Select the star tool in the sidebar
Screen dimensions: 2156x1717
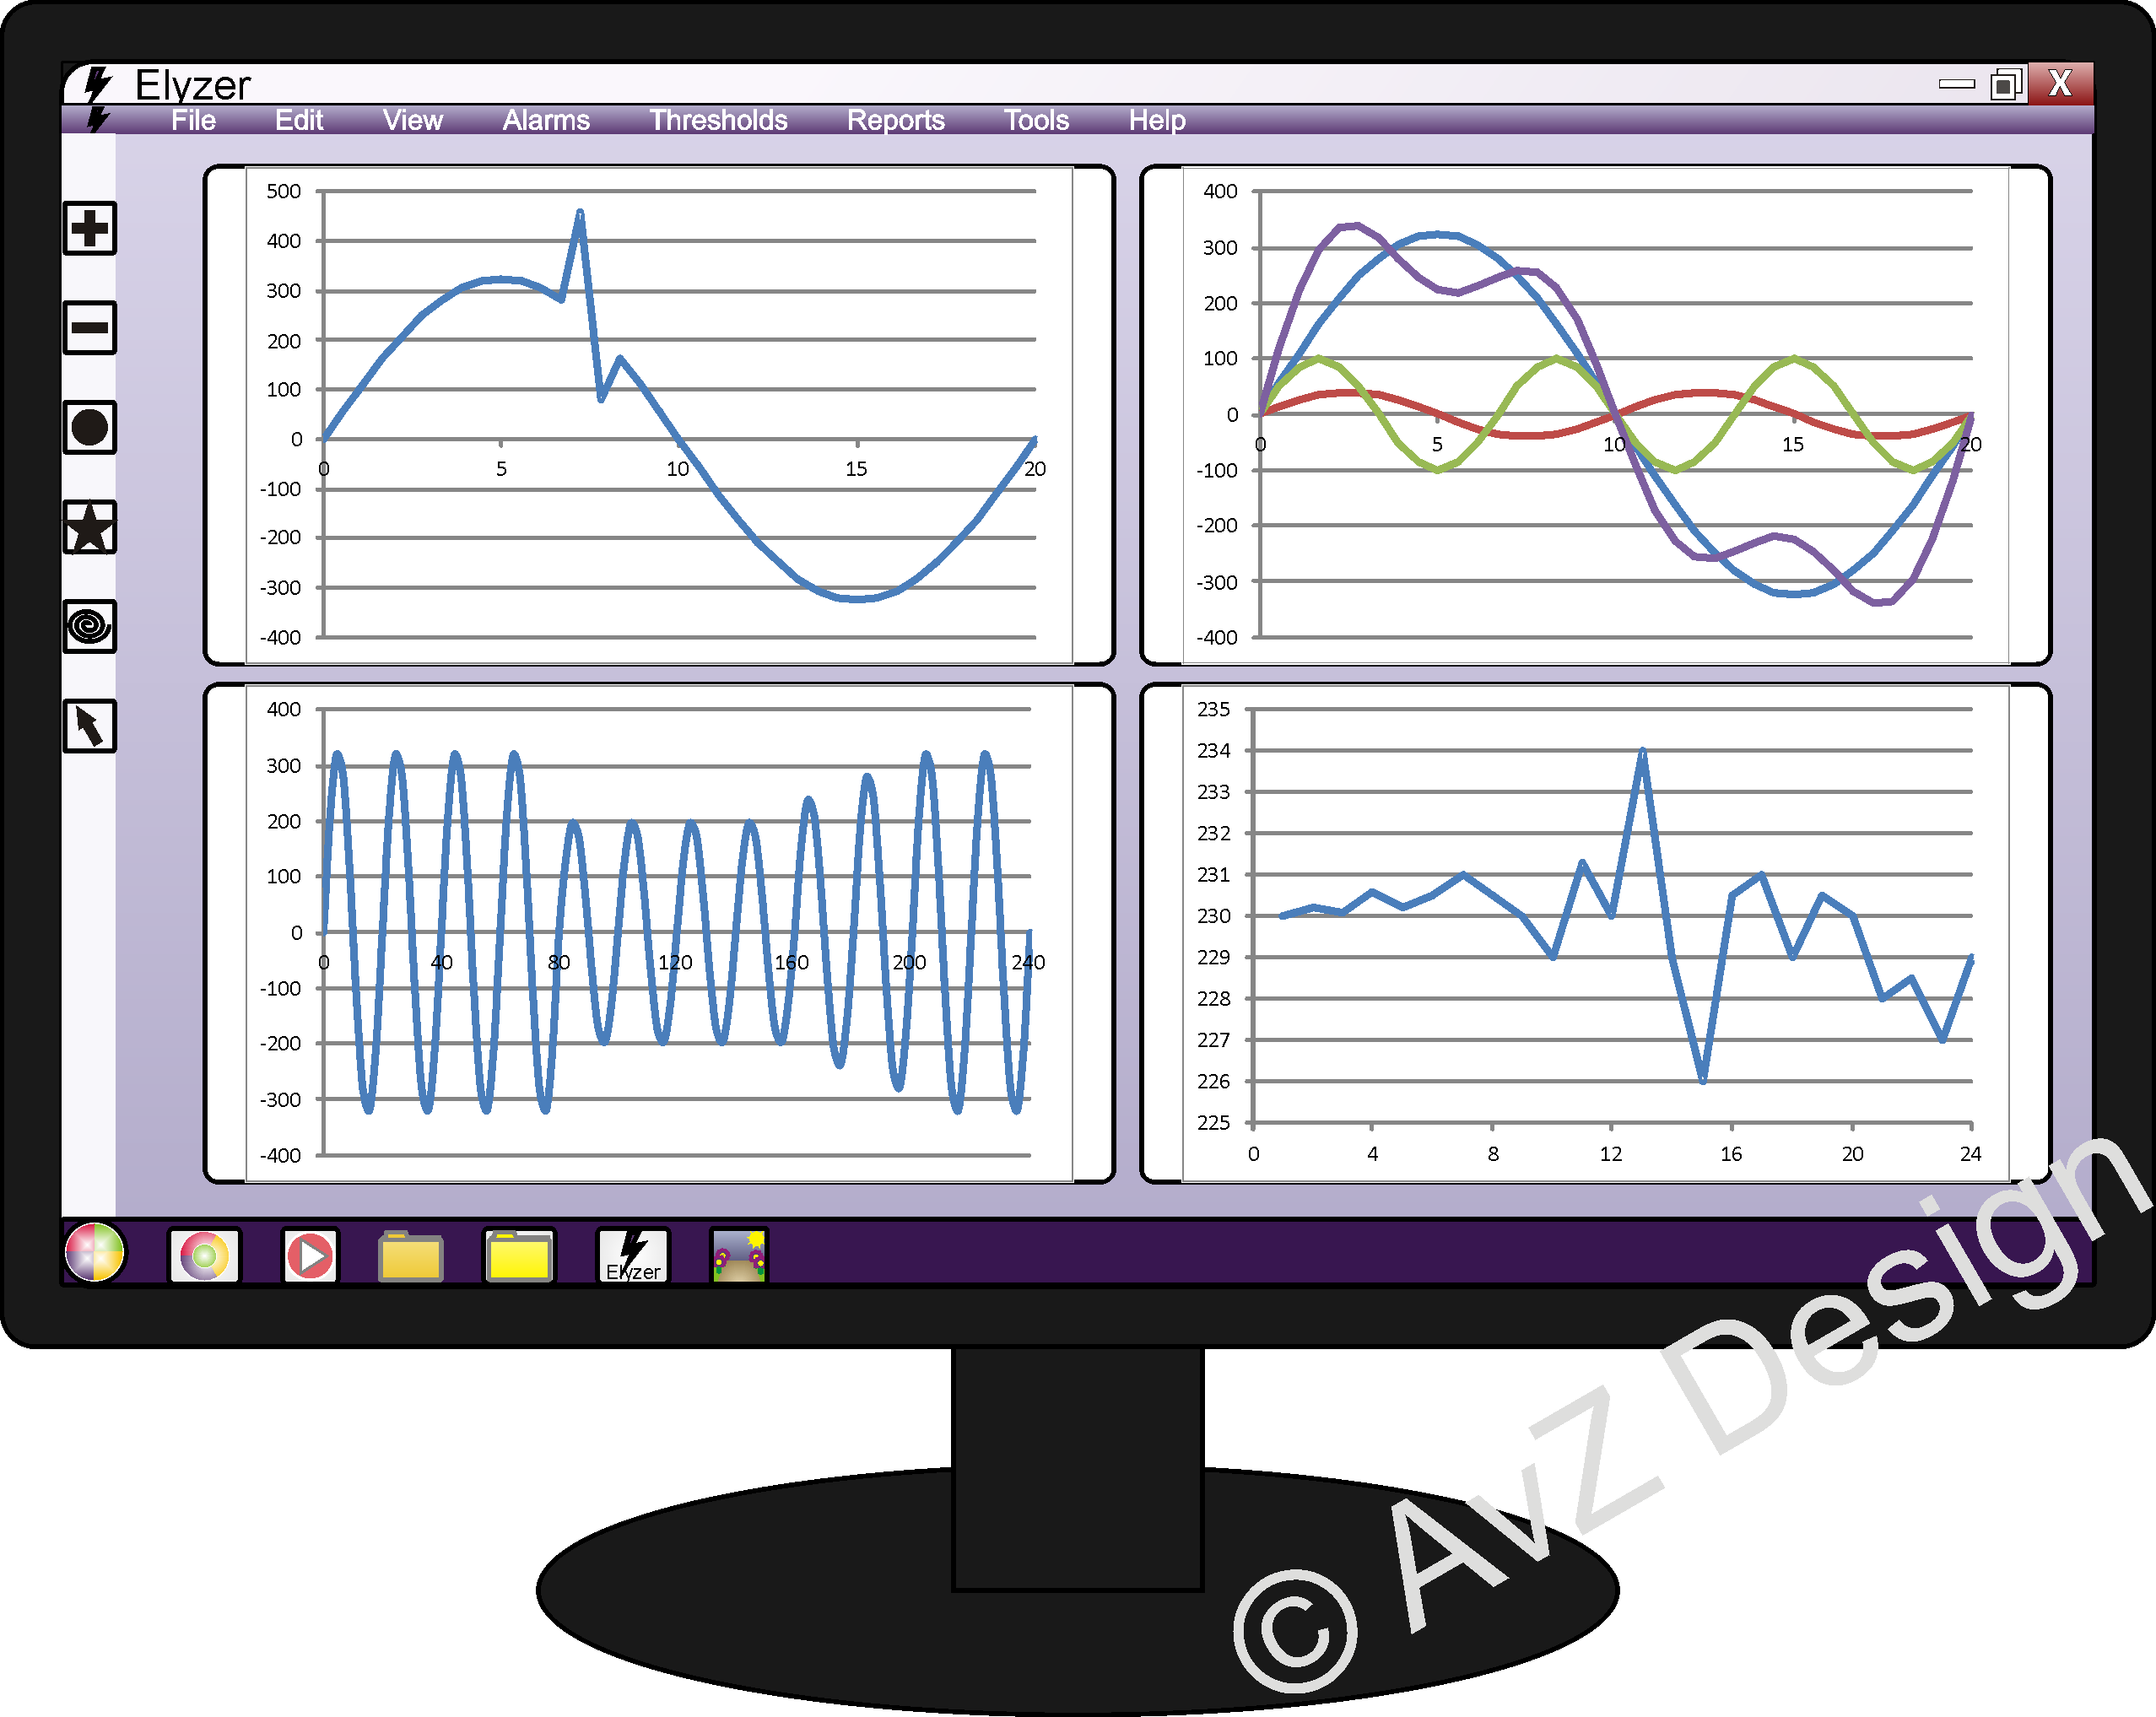(x=90, y=527)
